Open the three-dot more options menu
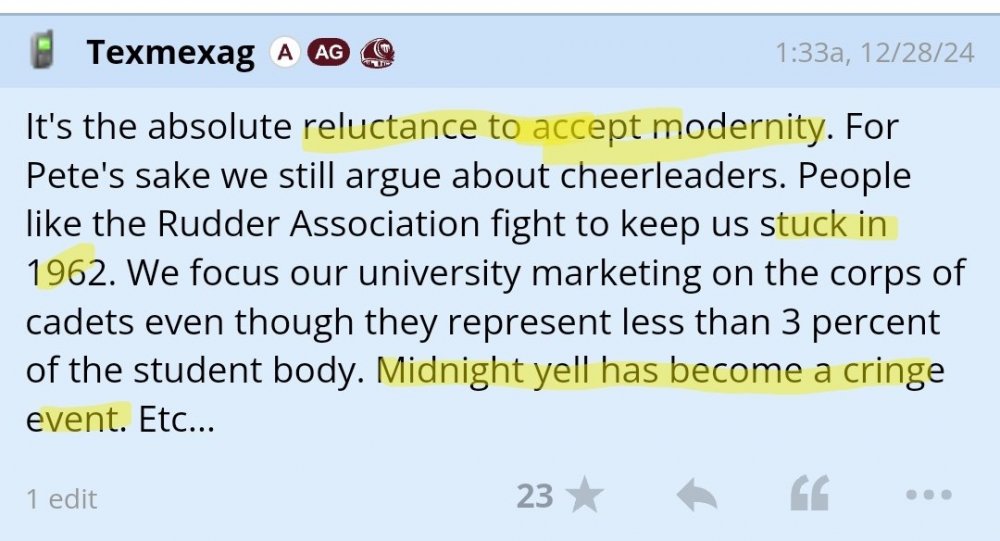The image size is (1000, 541). 928,495
